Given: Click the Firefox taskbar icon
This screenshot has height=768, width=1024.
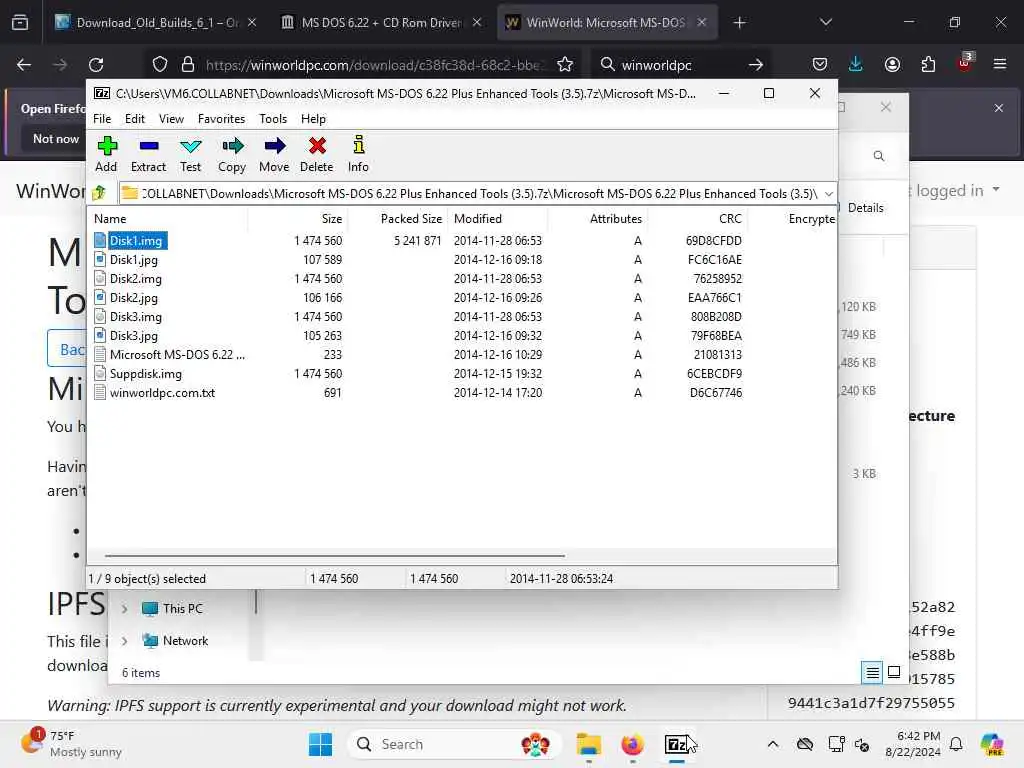Looking at the screenshot, I should pyautogui.click(x=632, y=744).
